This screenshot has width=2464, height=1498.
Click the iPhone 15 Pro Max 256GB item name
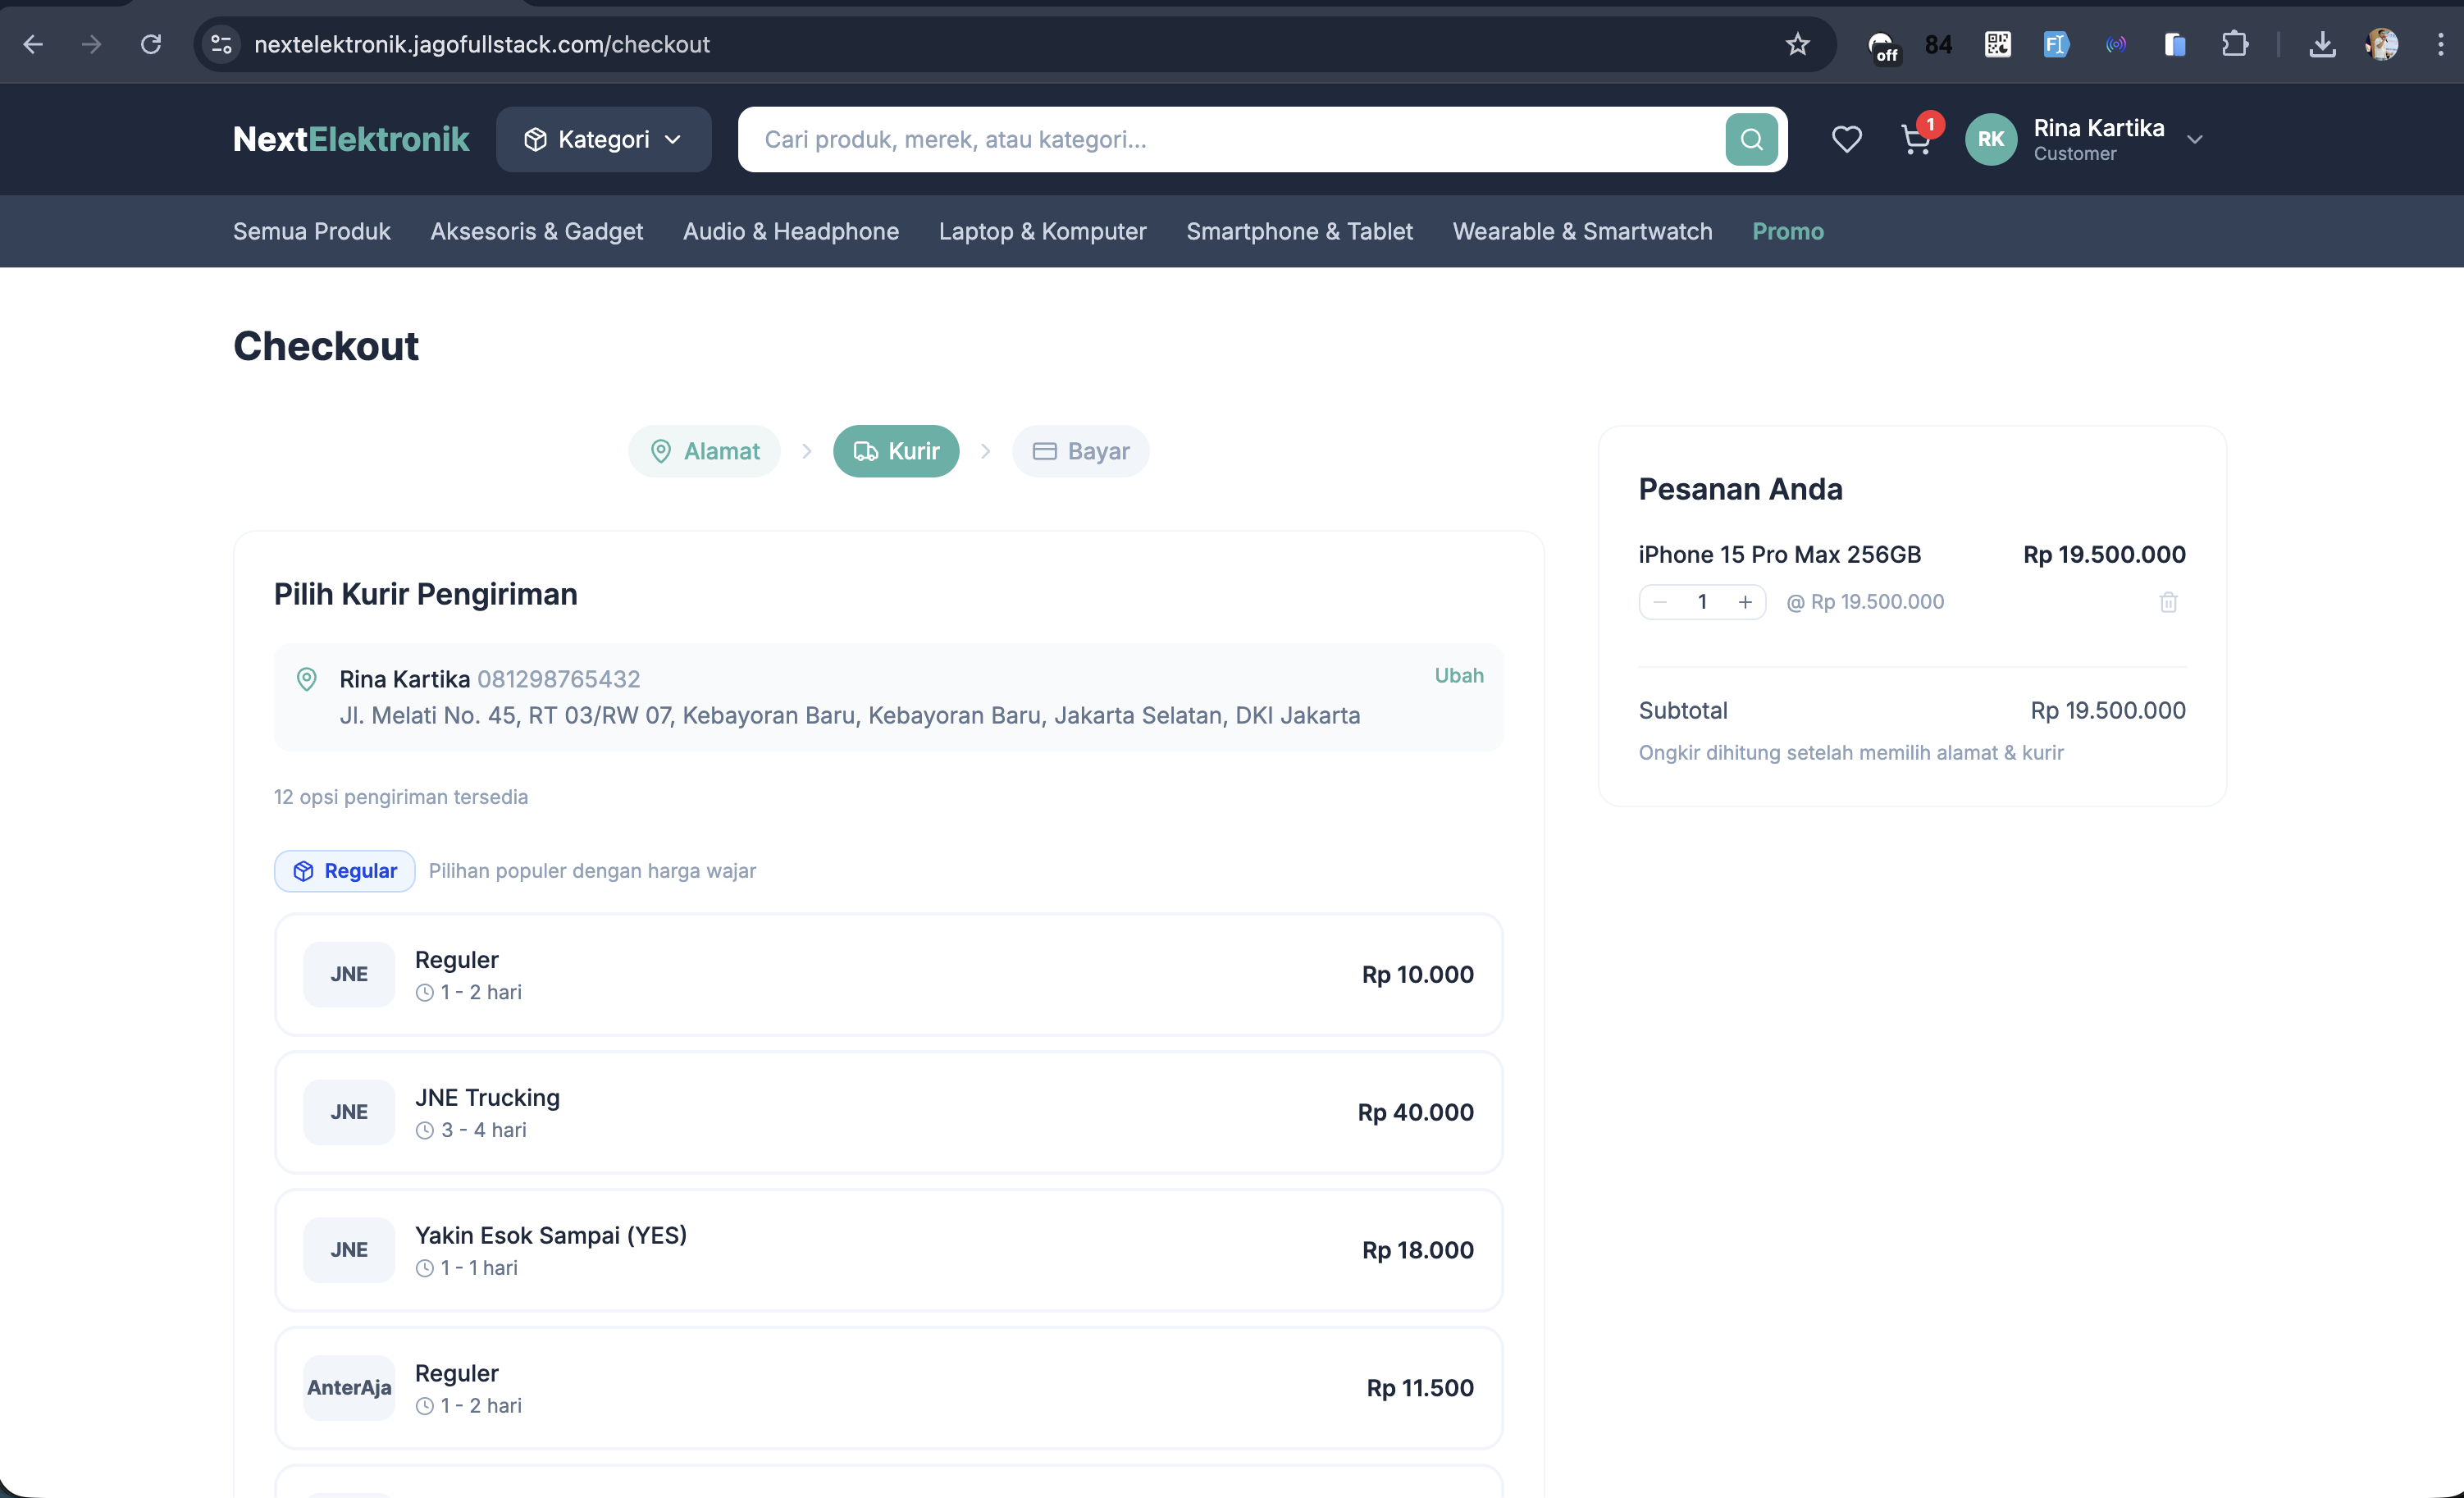pos(1779,554)
